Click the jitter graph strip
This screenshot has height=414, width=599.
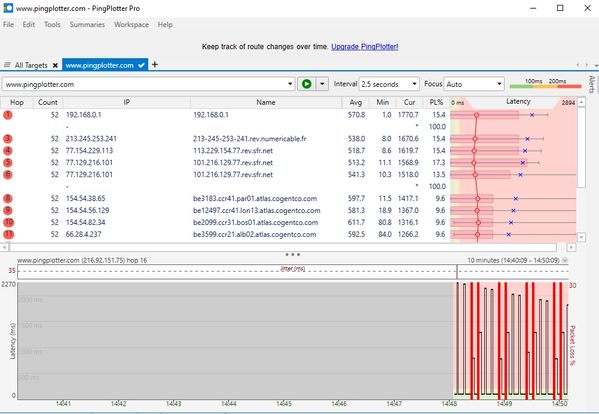293,272
